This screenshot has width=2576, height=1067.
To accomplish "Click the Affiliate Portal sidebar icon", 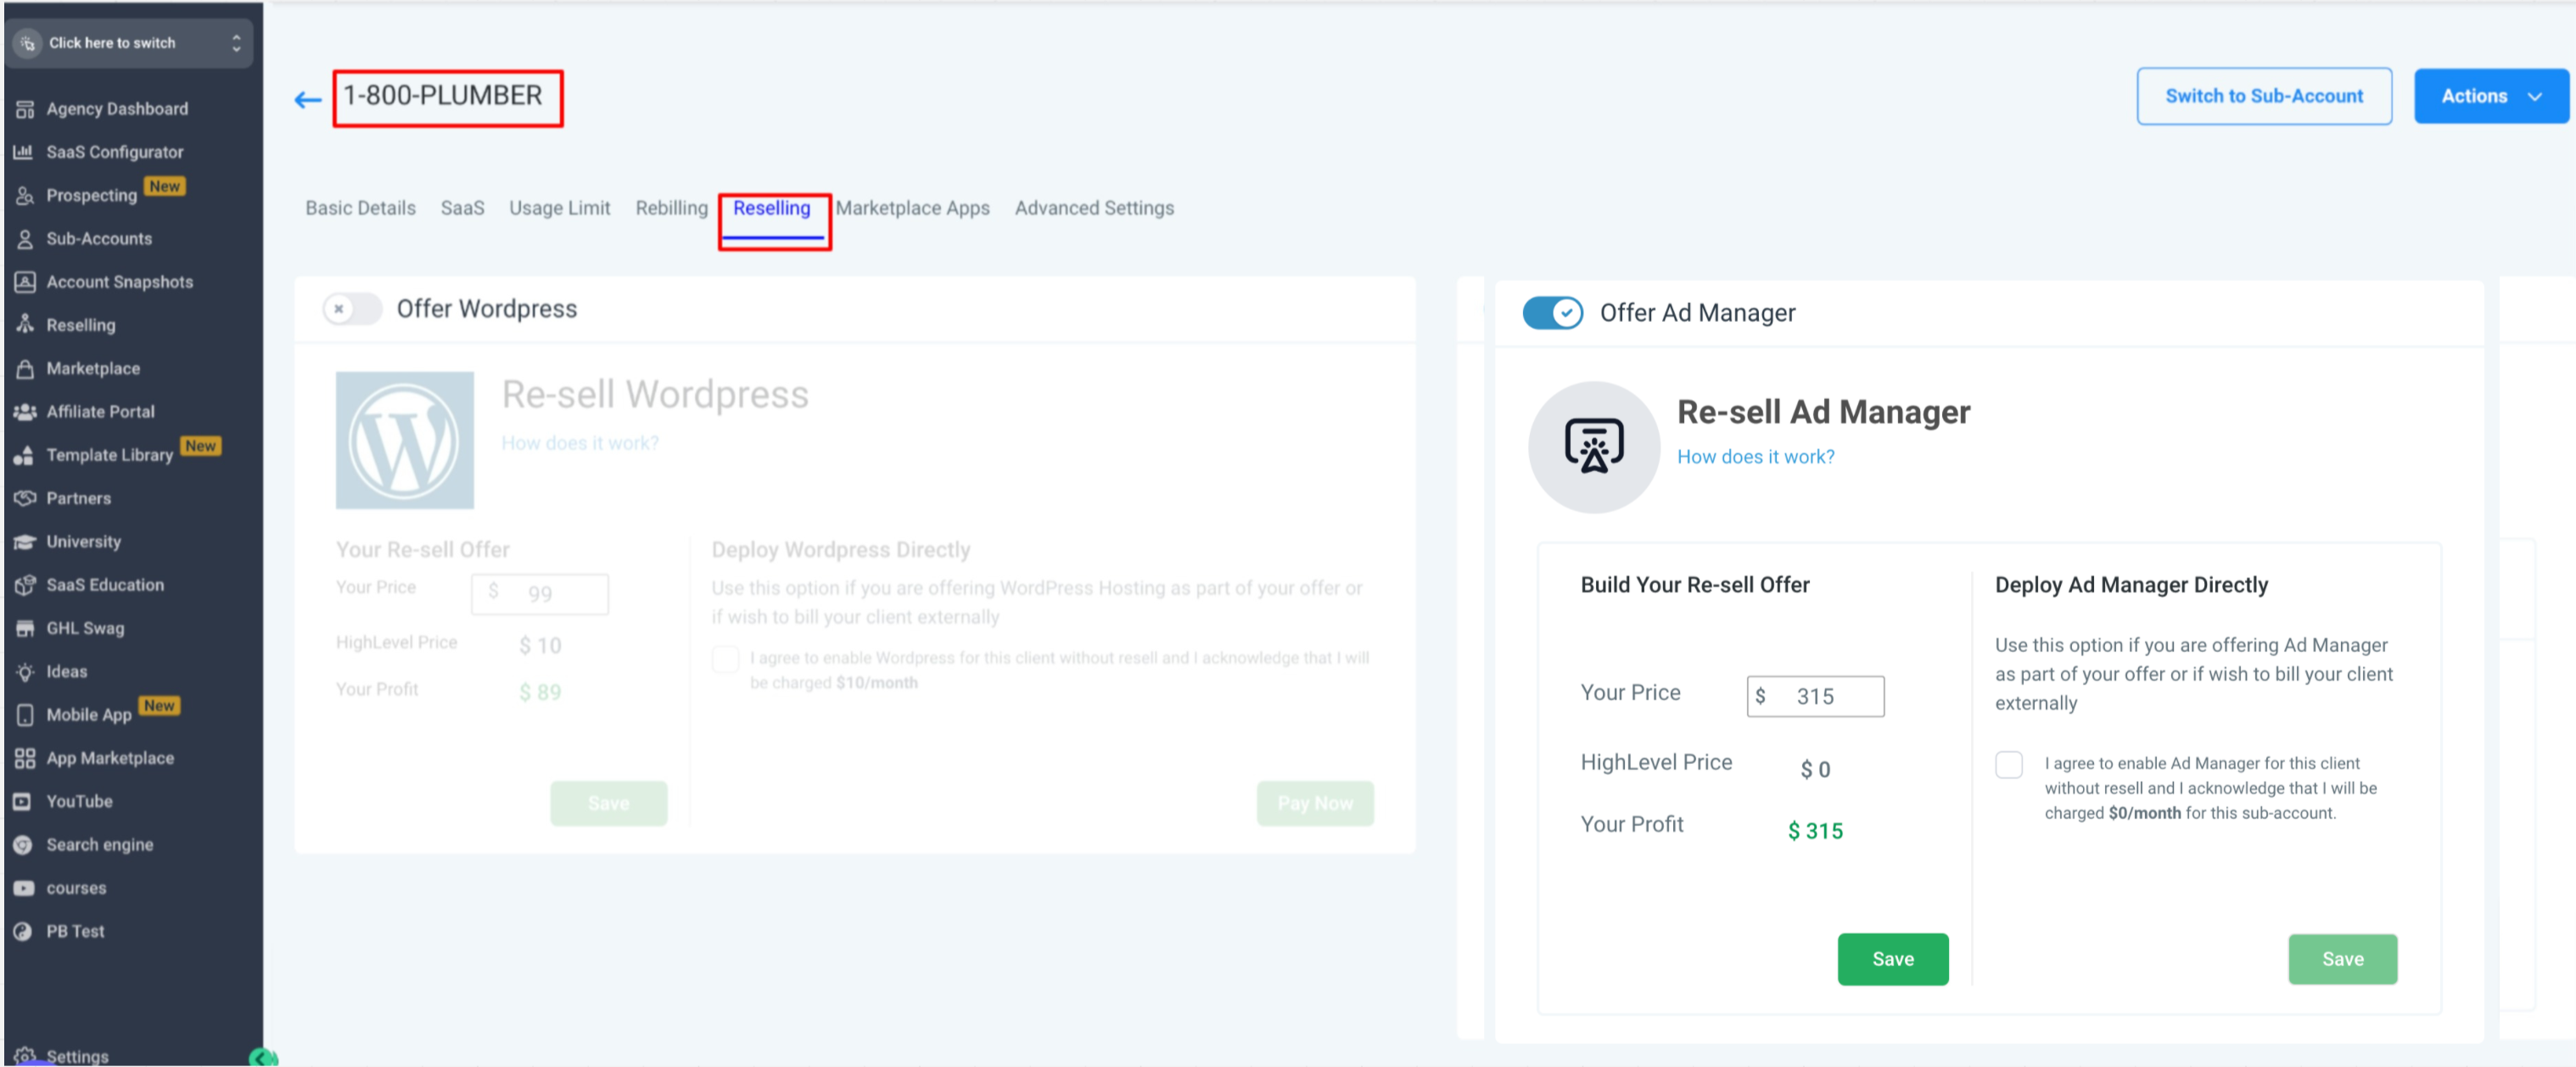I will (x=25, y=412).
